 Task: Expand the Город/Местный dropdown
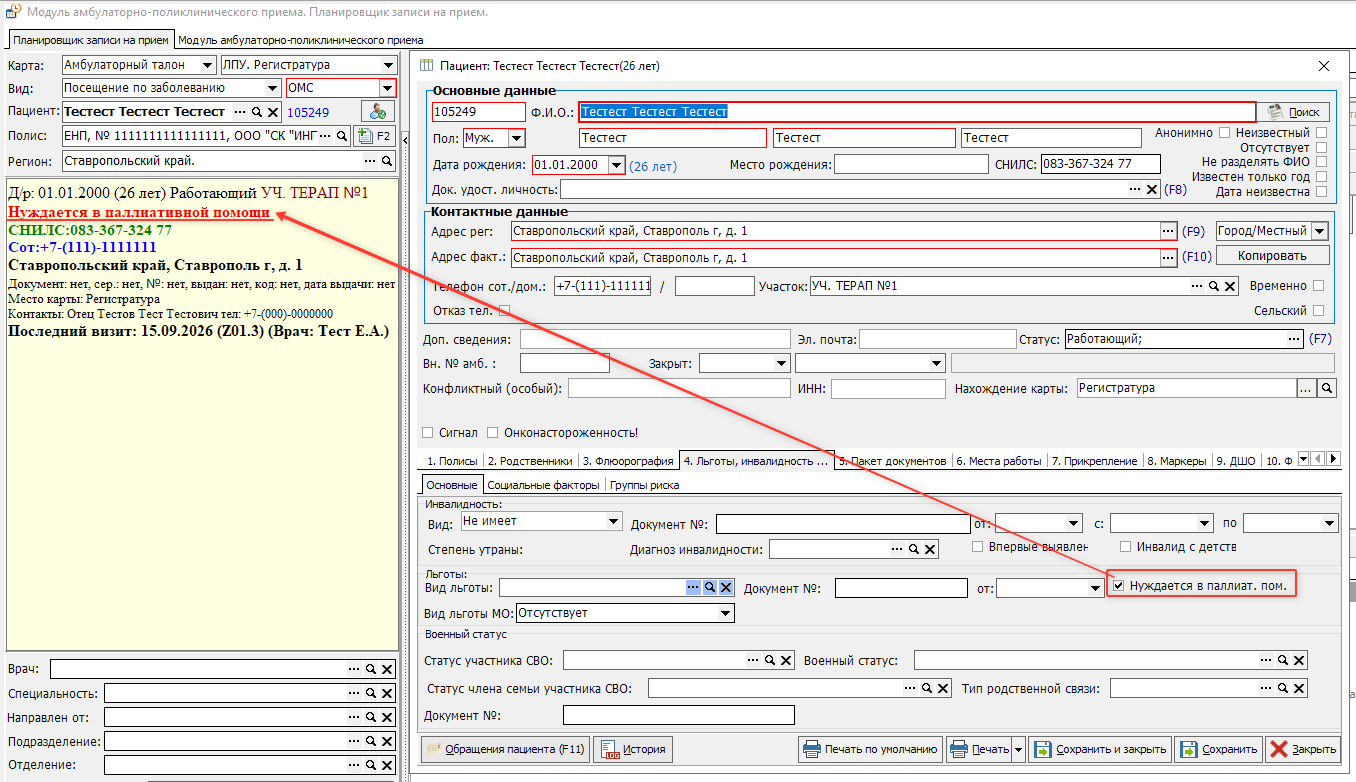pyautogui.click(x=1320, y=231)
